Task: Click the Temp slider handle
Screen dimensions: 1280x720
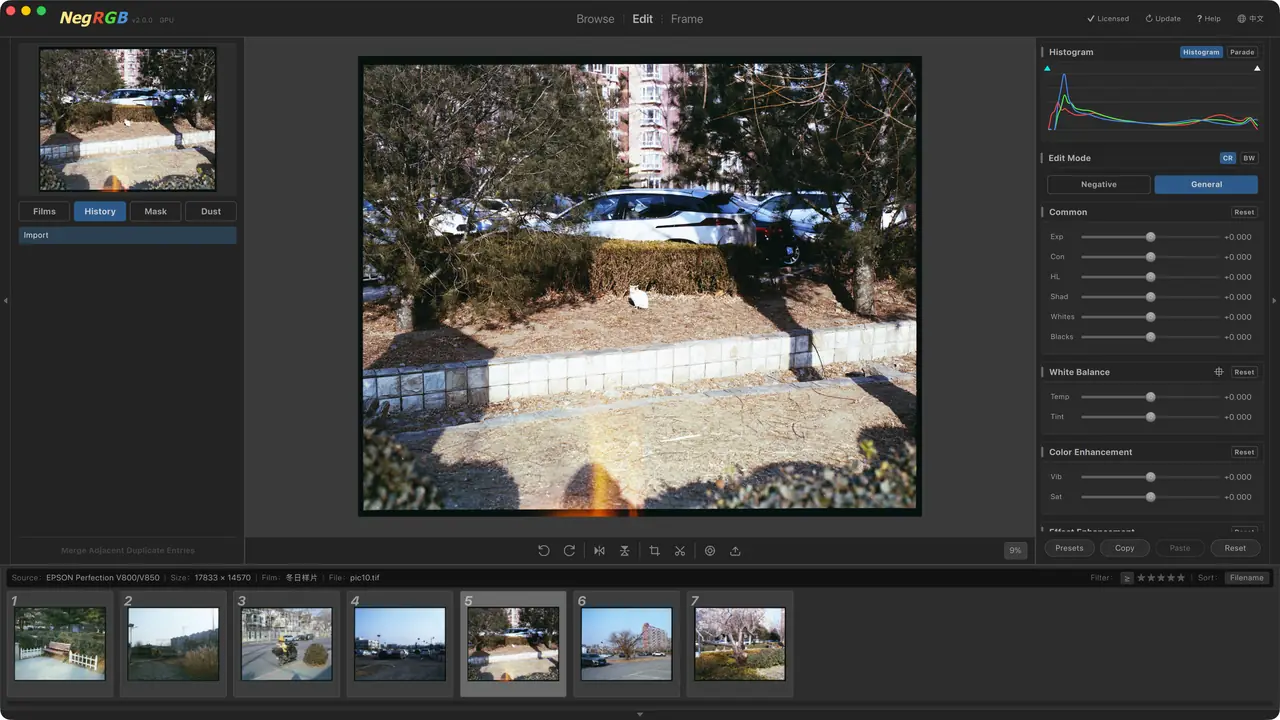Action: click(x=1150, y=397)
